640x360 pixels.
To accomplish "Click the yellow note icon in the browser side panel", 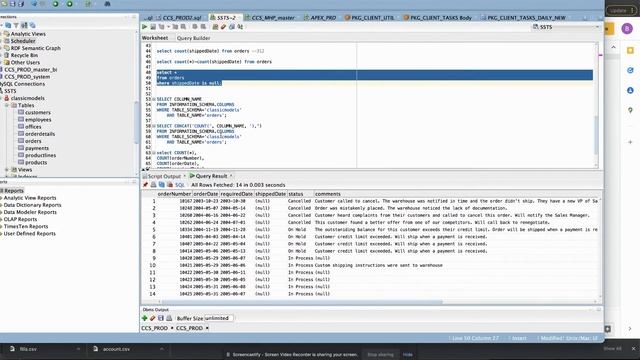I will pos(630,50).
